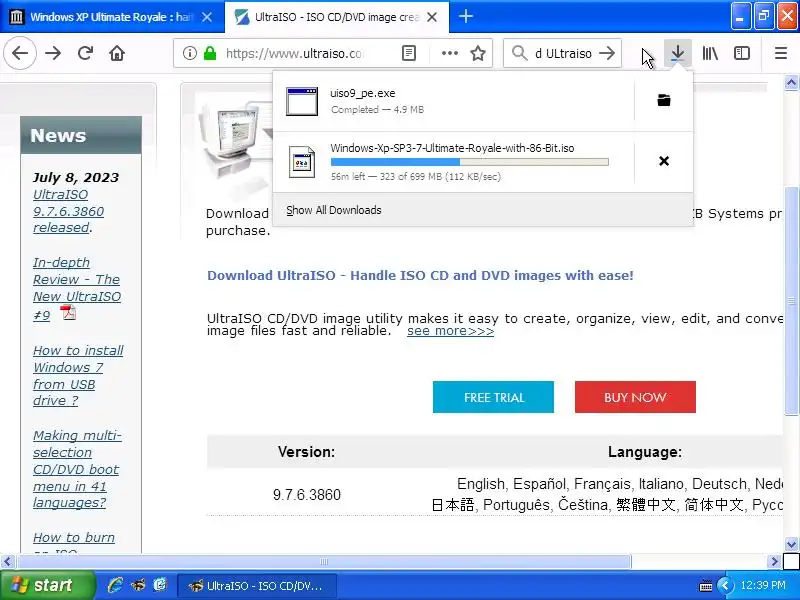Launch Internet Explorer from quick launch
800x600 pixels.
115,585
